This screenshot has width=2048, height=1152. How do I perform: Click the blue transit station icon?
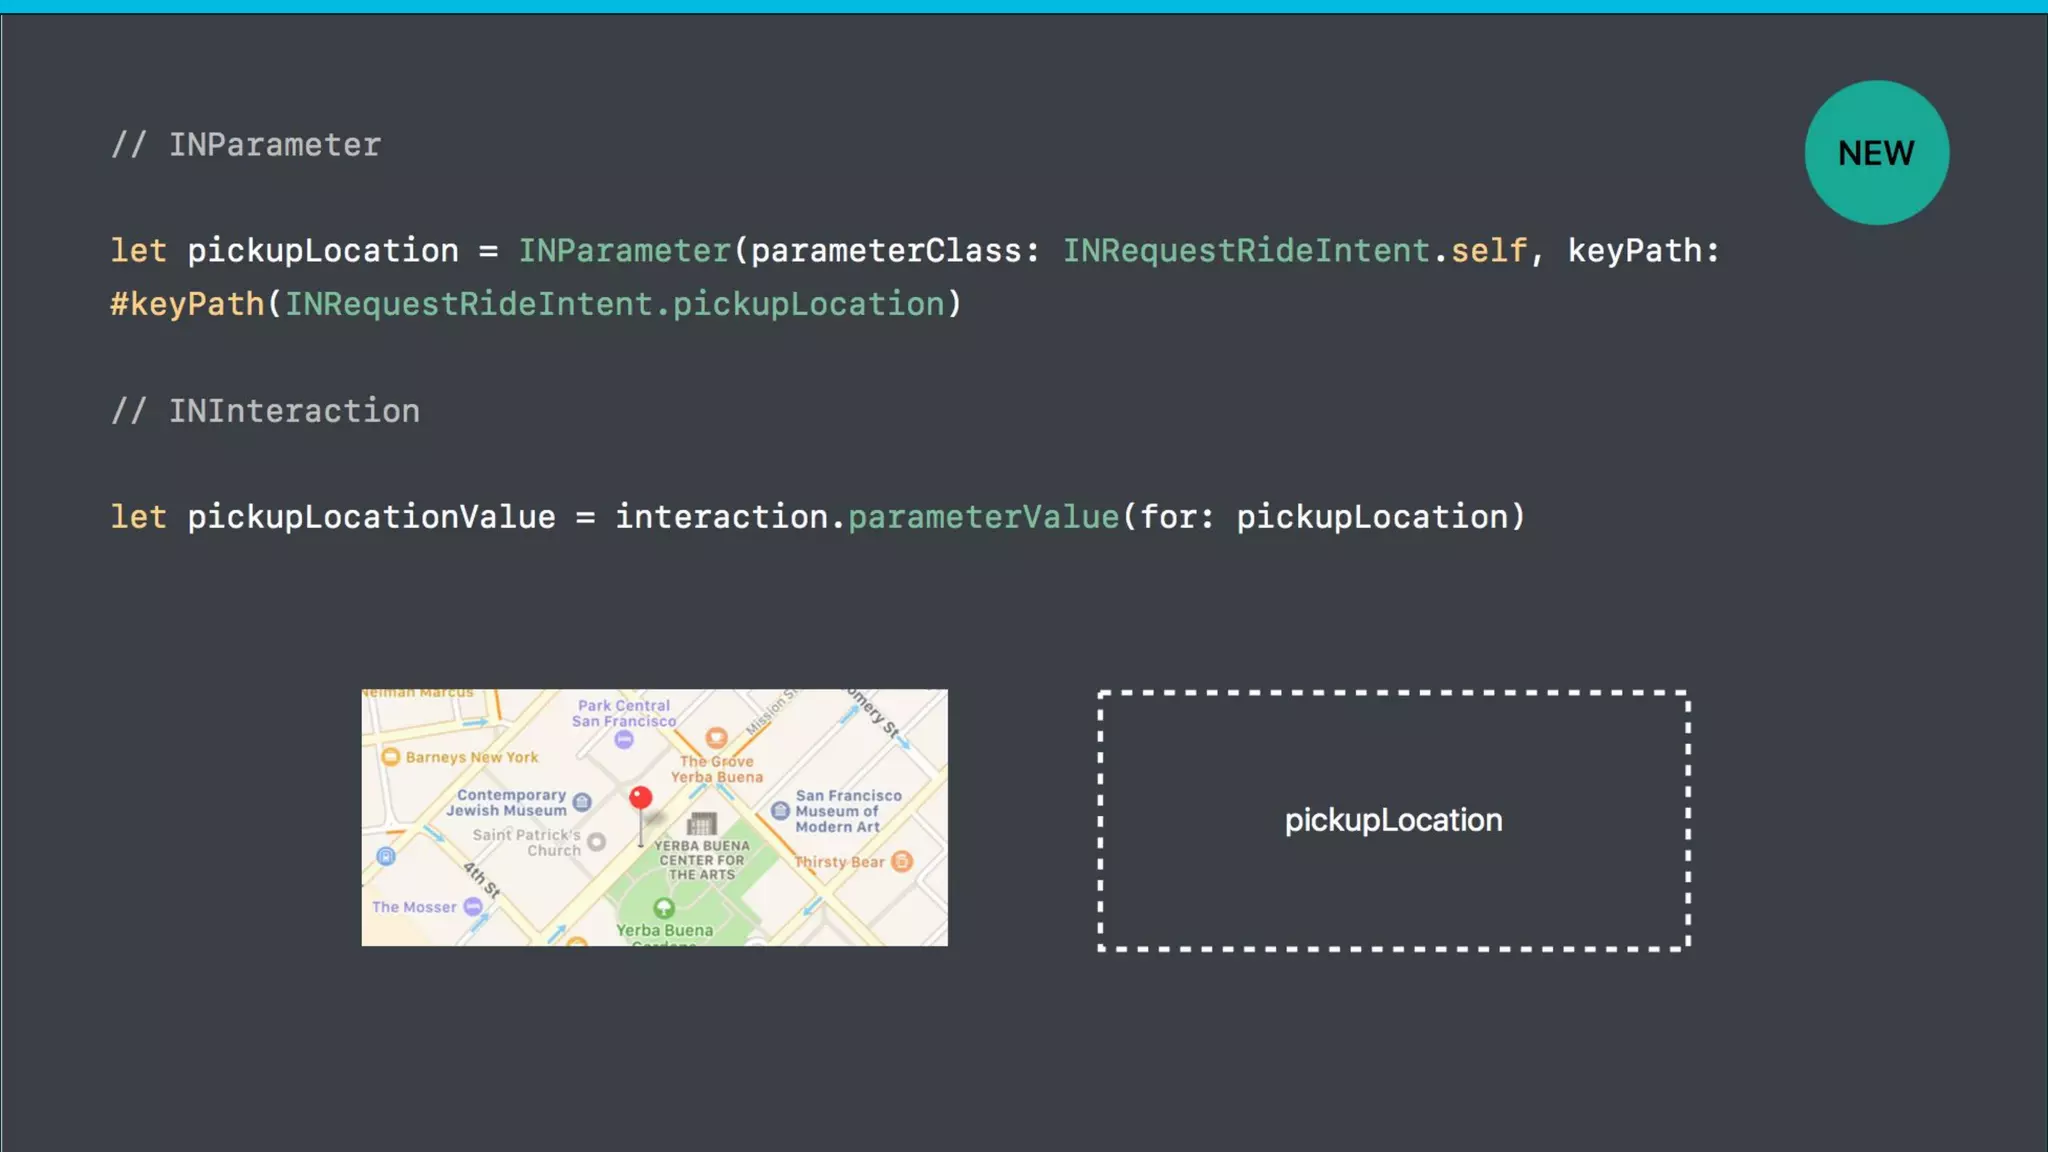pyautogui.click(x=386, y=856)
